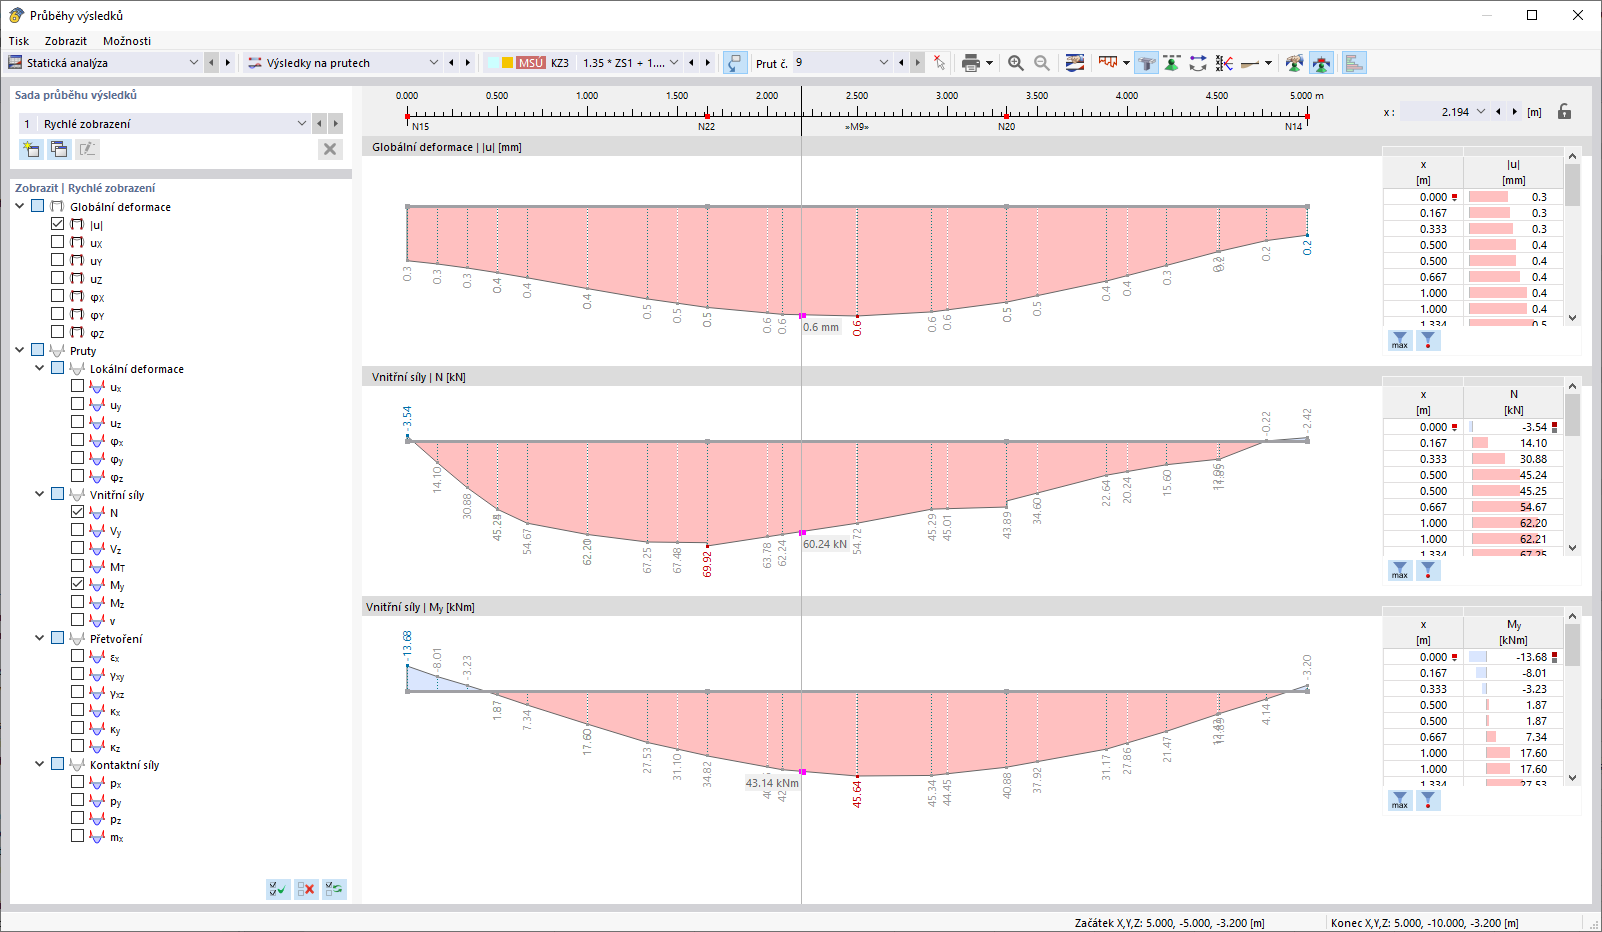Uncheck the N internal force checkbox

[78, 512]
